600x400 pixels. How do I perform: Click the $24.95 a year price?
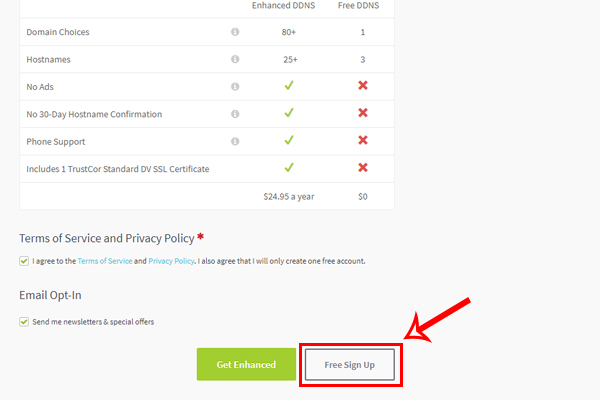[289, 196]
